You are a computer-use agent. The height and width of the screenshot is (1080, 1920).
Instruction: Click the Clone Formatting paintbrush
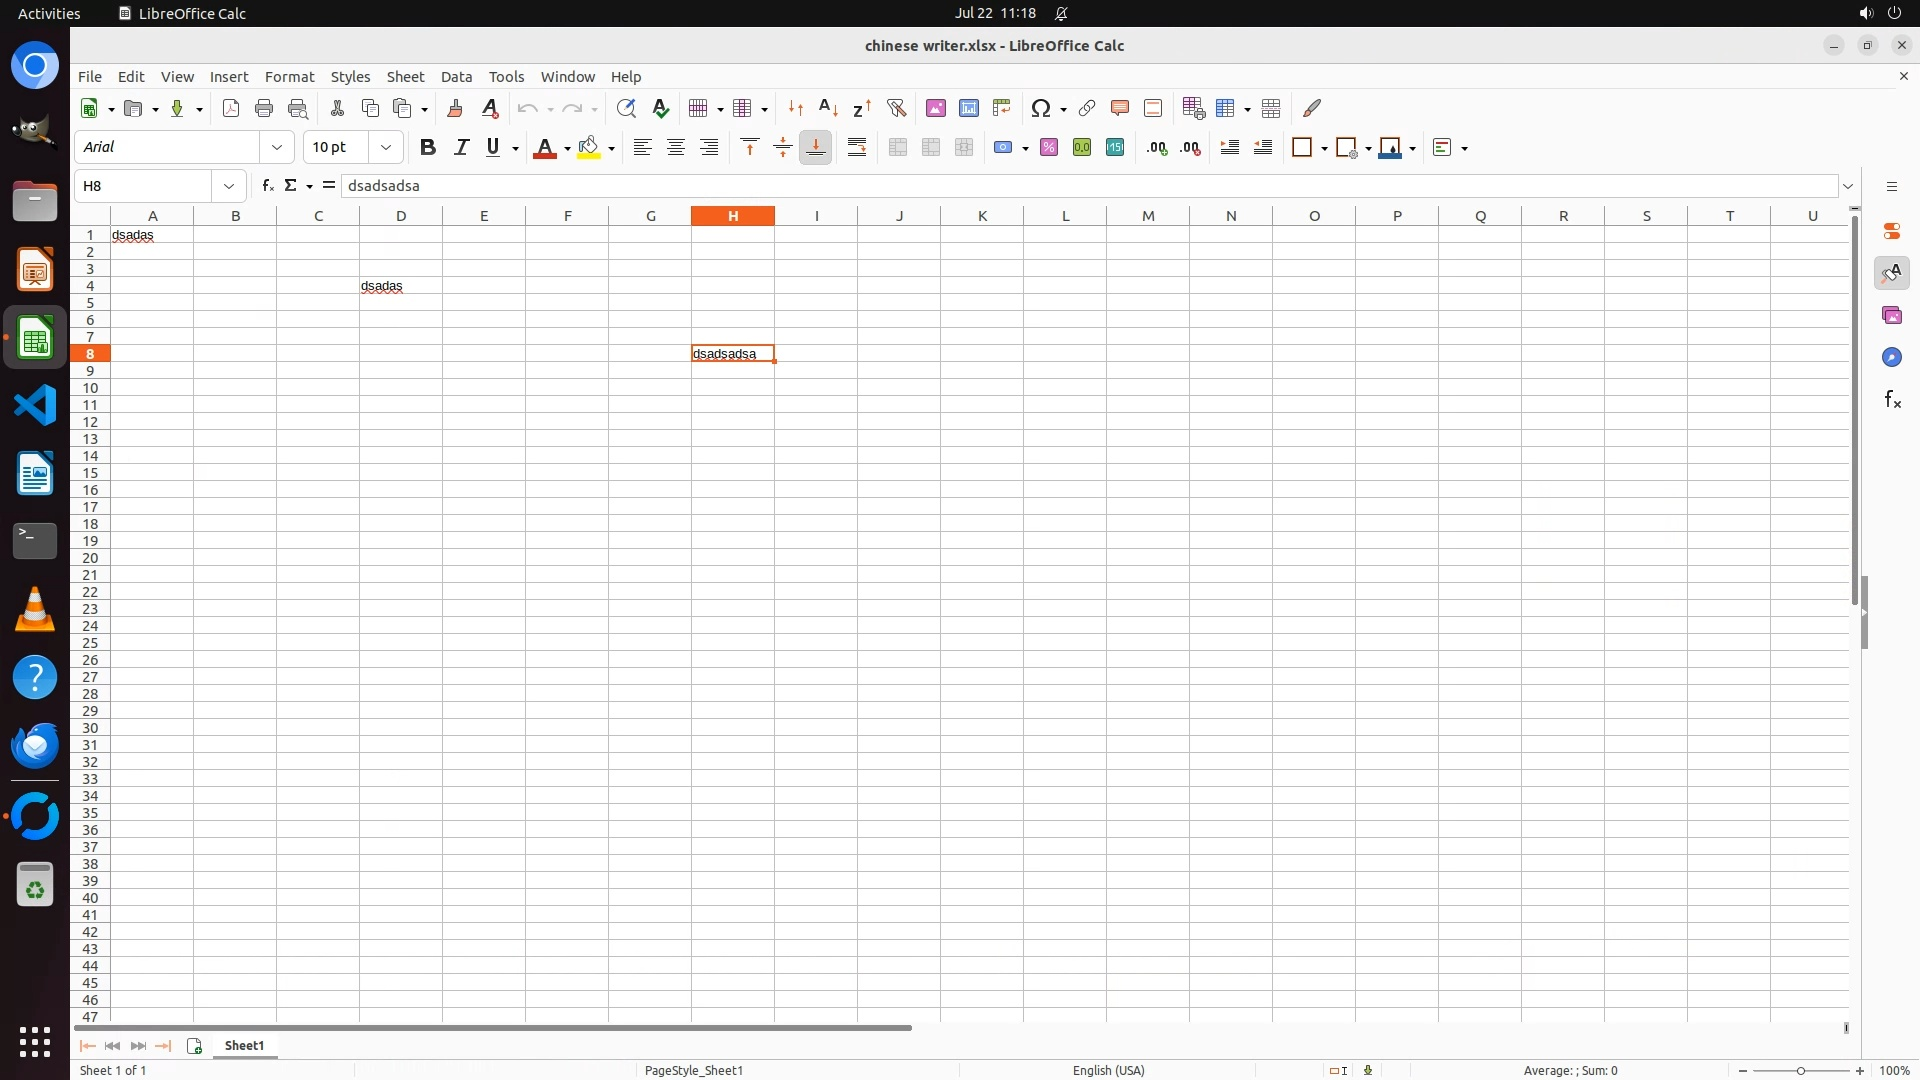pos(455,108)
